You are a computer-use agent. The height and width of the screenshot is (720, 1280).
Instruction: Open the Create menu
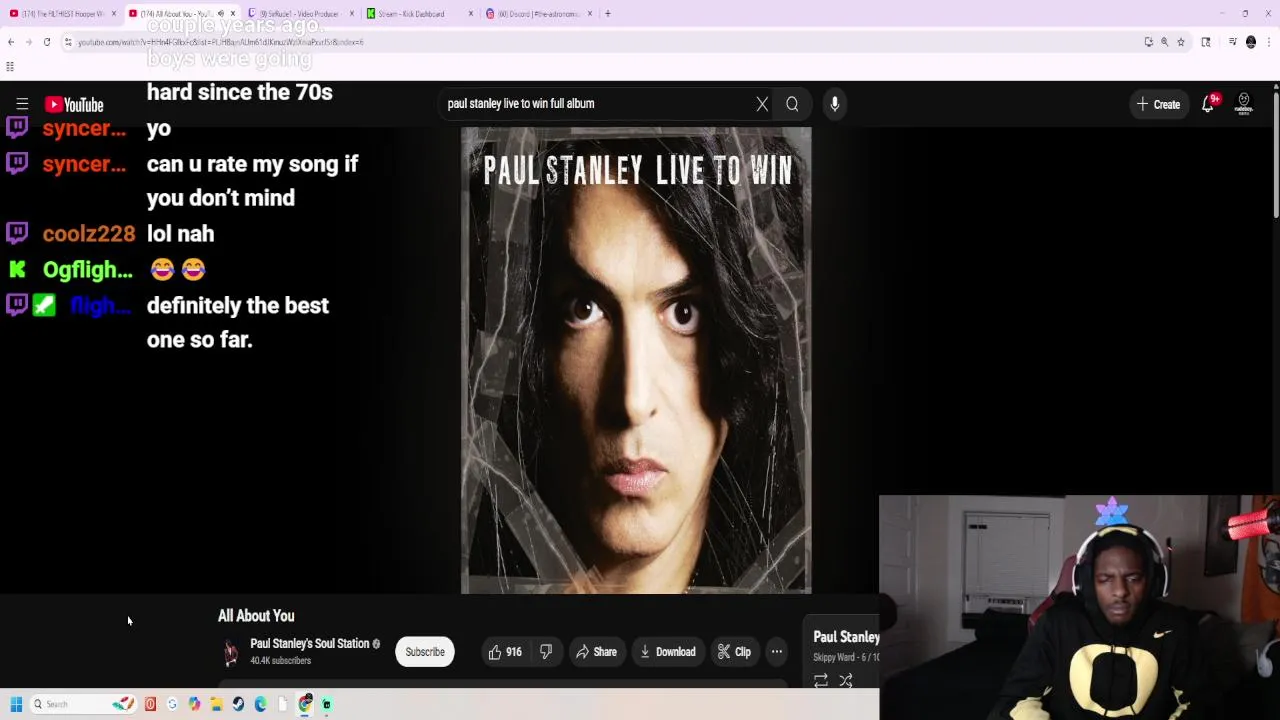click(1158, 104)
